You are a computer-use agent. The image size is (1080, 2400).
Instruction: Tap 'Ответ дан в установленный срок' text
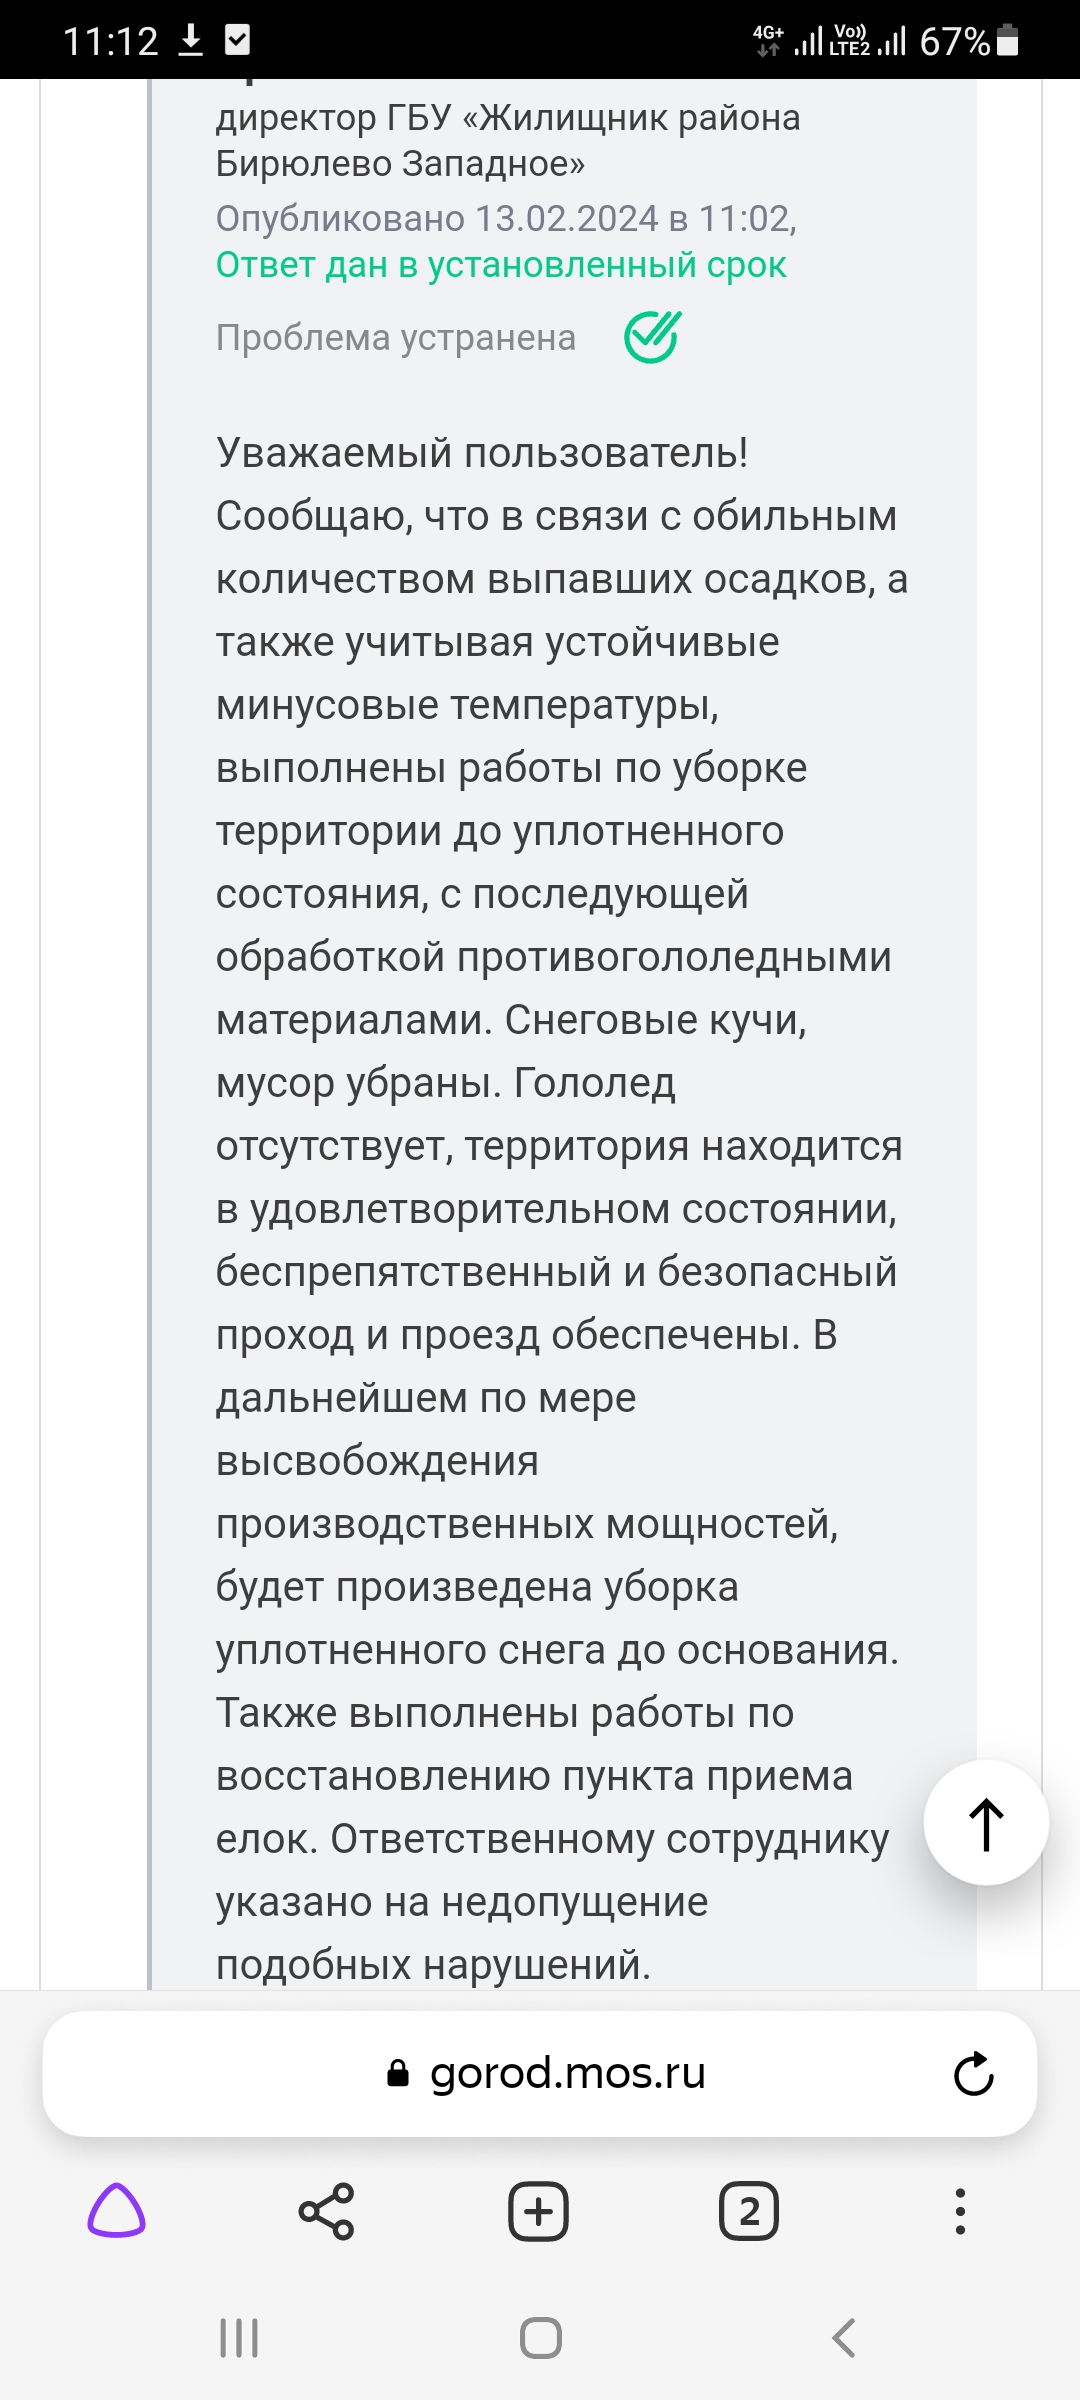[x=501, y=265]
